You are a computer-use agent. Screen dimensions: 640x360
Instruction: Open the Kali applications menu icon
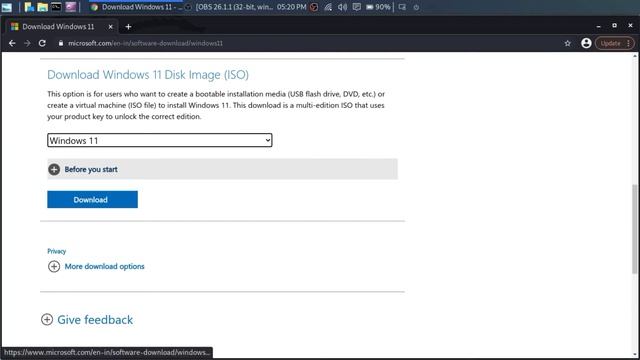(x=7, y=7)
